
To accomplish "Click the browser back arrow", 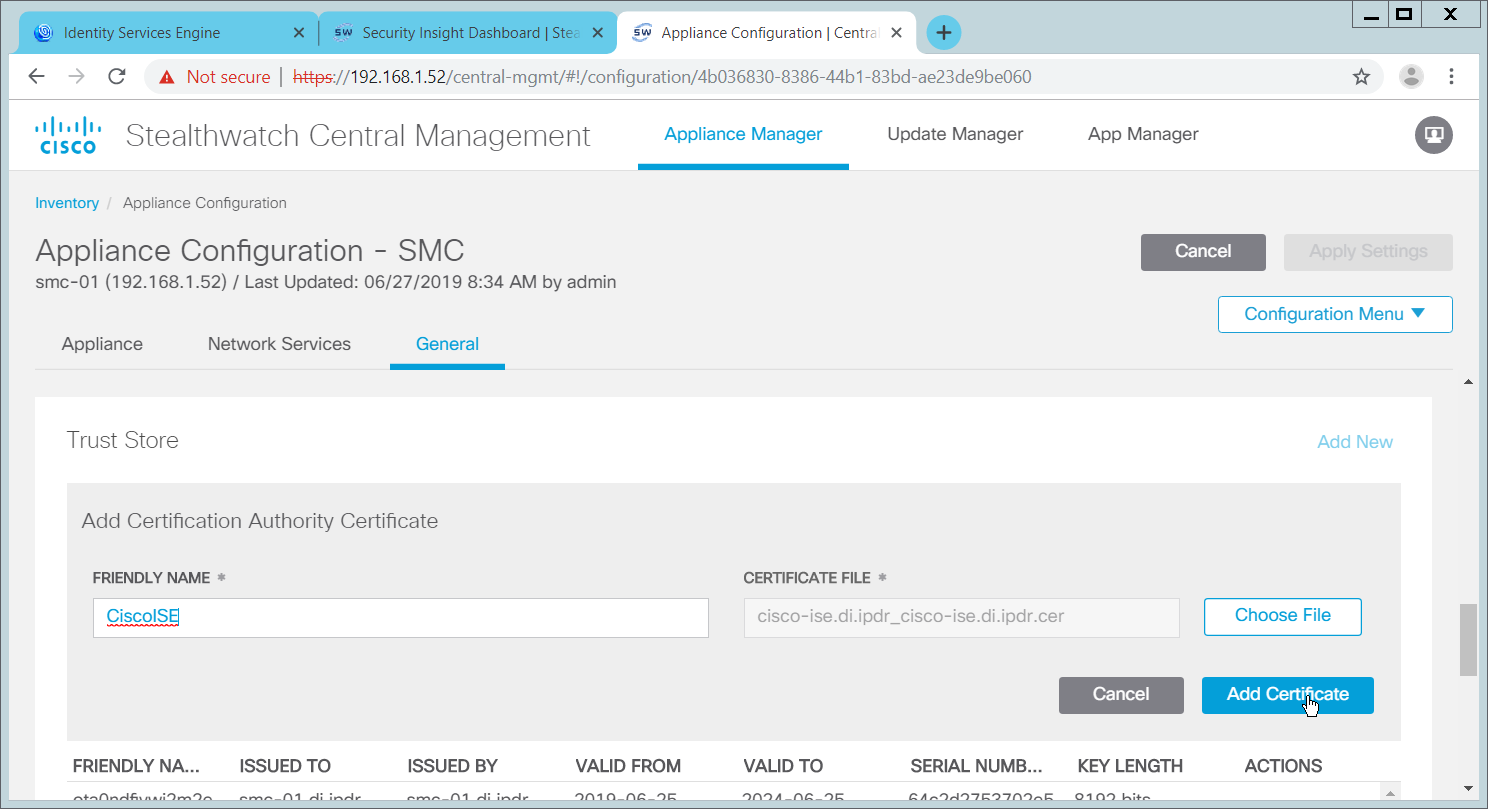I will pos(37,77).
